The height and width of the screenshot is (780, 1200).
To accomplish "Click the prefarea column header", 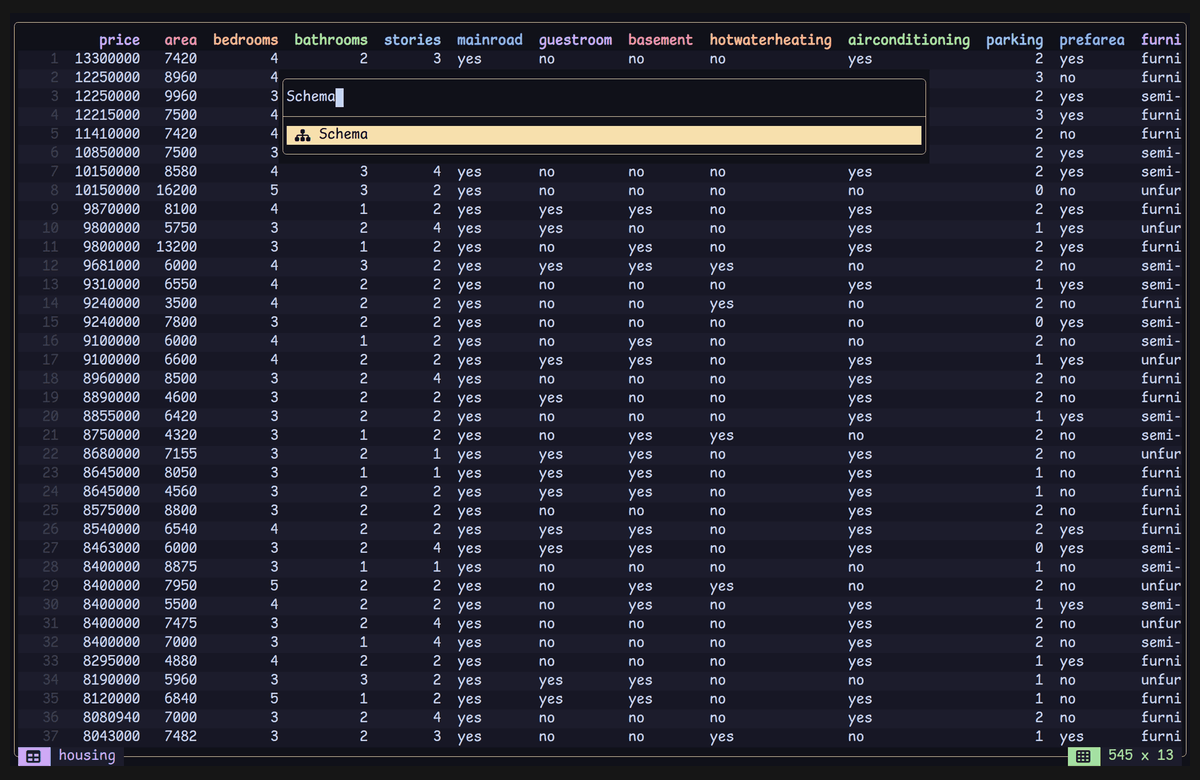I will pyautogui.click(x=1092, y=40).
